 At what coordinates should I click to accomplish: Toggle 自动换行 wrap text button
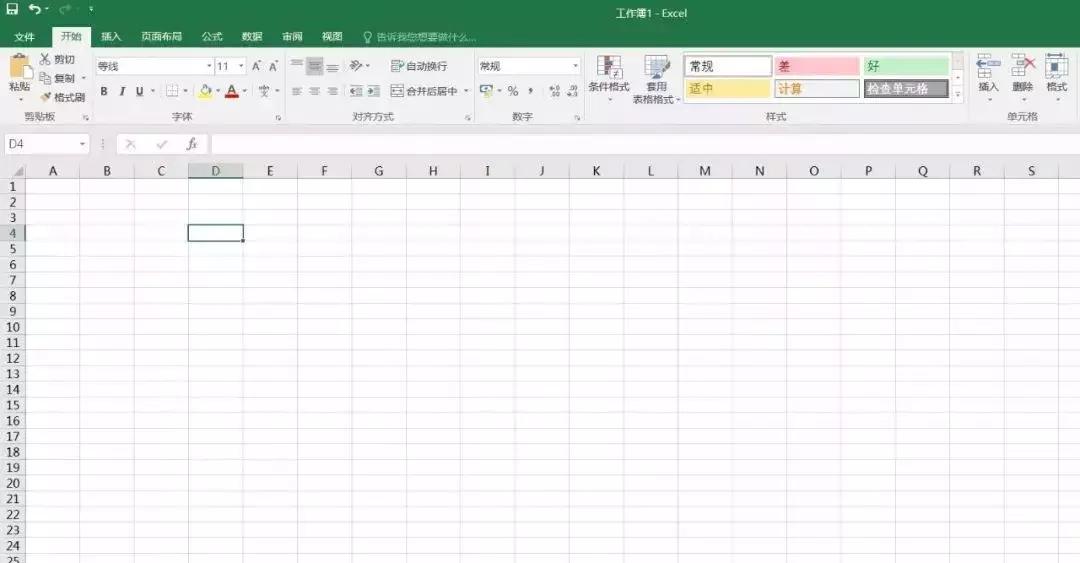coord(419,66)
